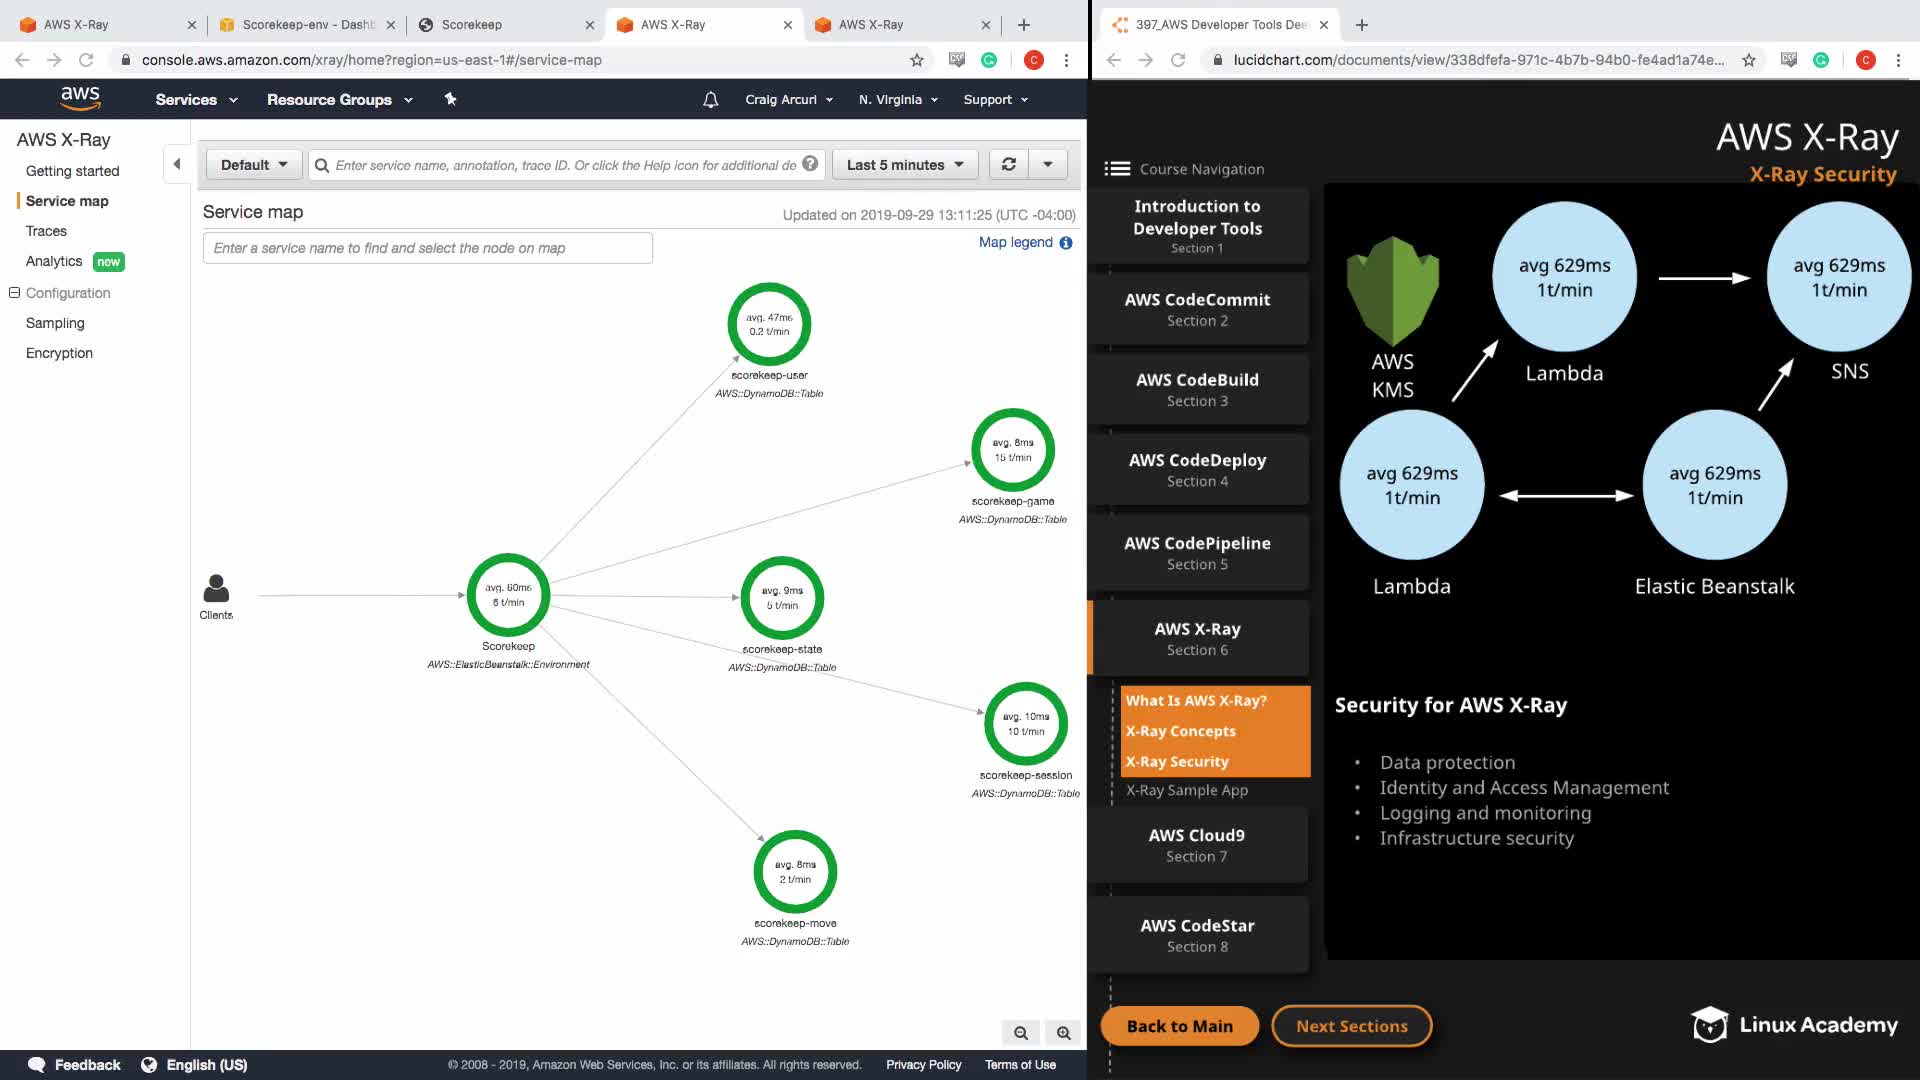Click the notifications bell icon

[x=710, y=100]
